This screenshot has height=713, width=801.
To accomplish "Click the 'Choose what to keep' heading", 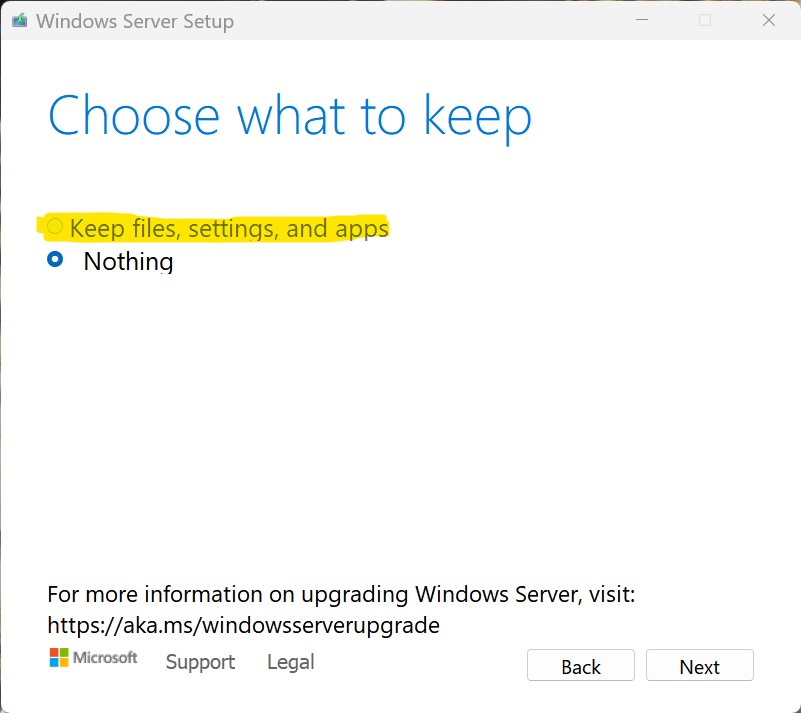I will (x=290, y=116).
